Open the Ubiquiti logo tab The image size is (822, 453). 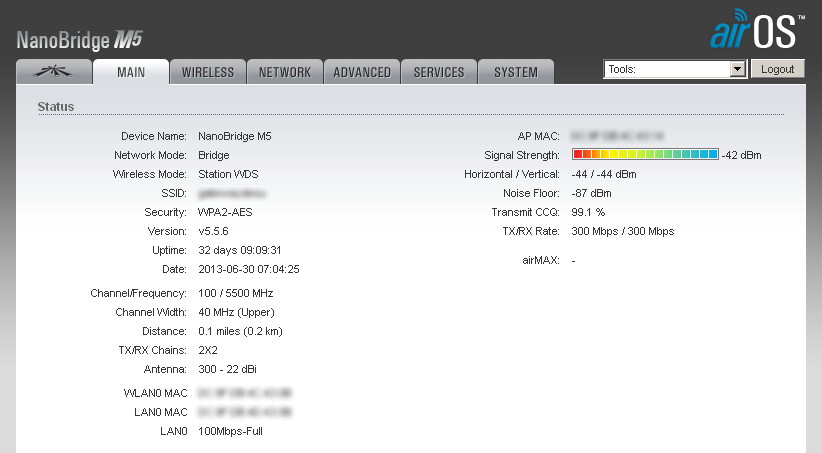pyautogui.click(x=52, y=72)
